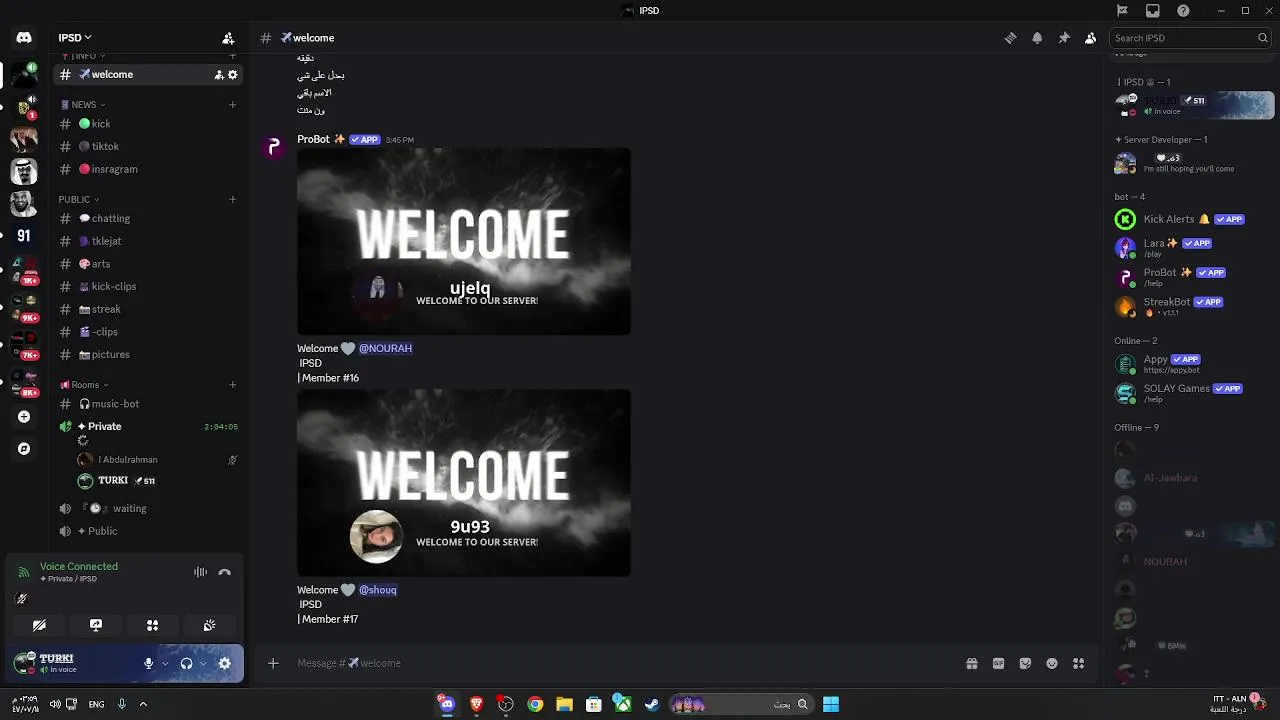This screenshot has height=720, width=1280.
Task: Open the tiktok channel
Action: pyautogui.click(x=148, y=146)
